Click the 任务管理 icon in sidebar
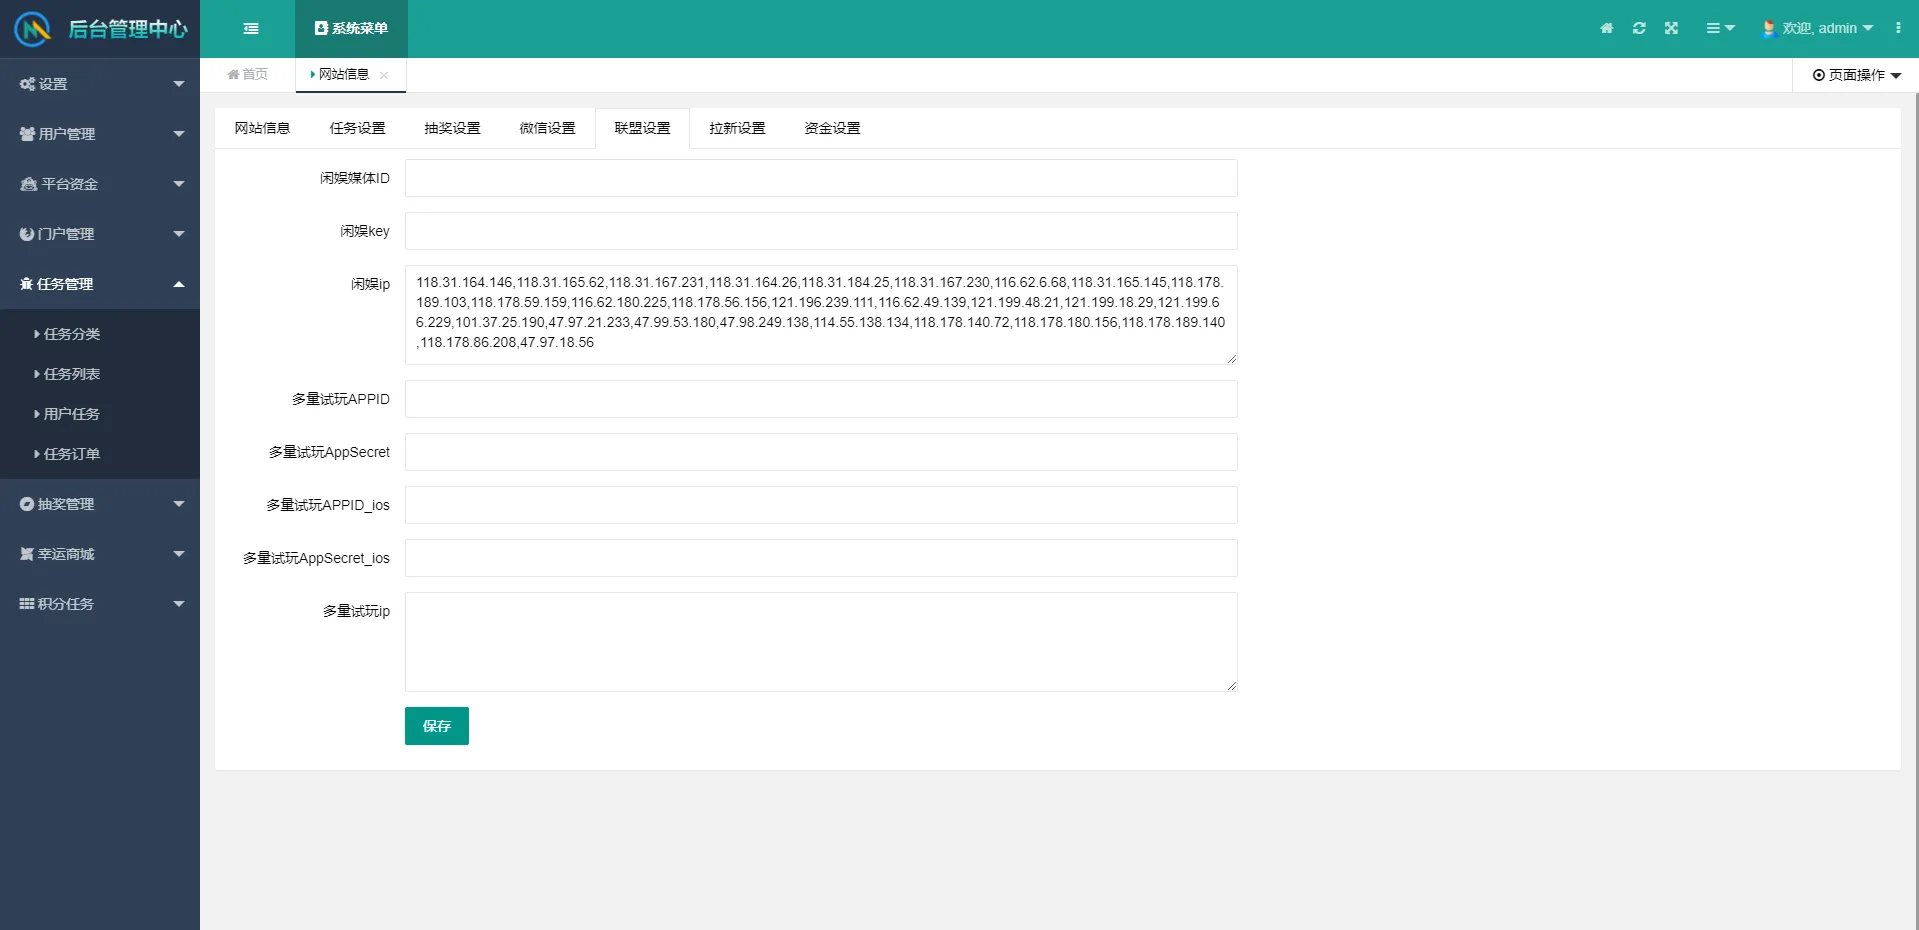 point(26,284)
